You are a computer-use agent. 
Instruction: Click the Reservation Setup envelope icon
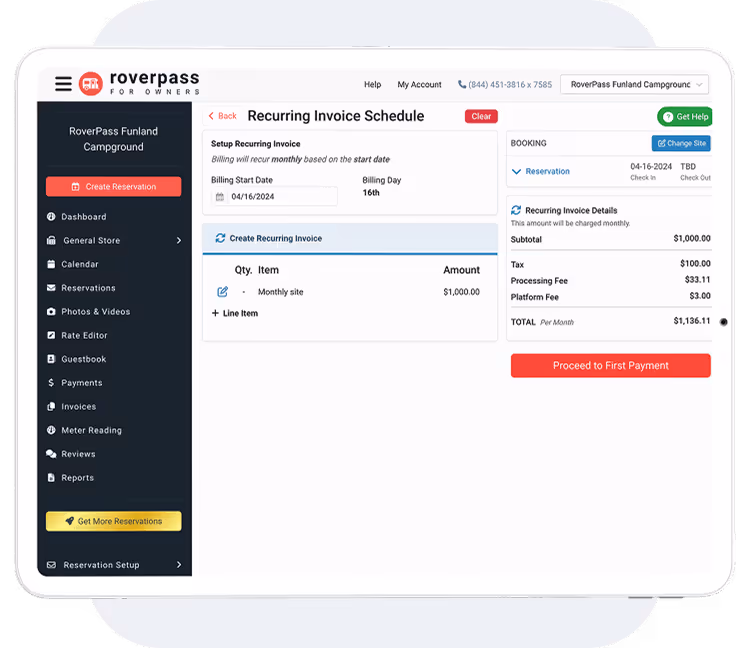[51, 565]
